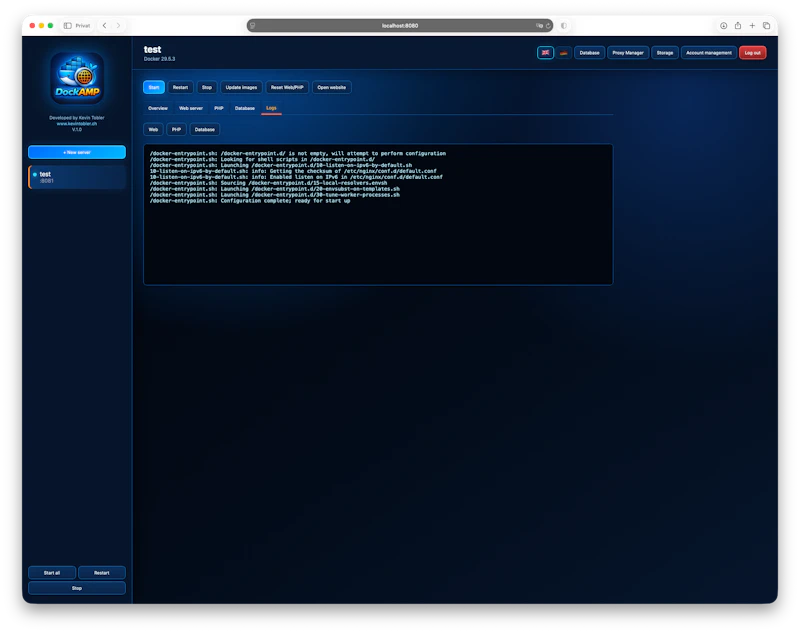This screenshot has width=800, height=633.
Task: Click the privacy shield icon beside address bar
Action: [564, 26]
